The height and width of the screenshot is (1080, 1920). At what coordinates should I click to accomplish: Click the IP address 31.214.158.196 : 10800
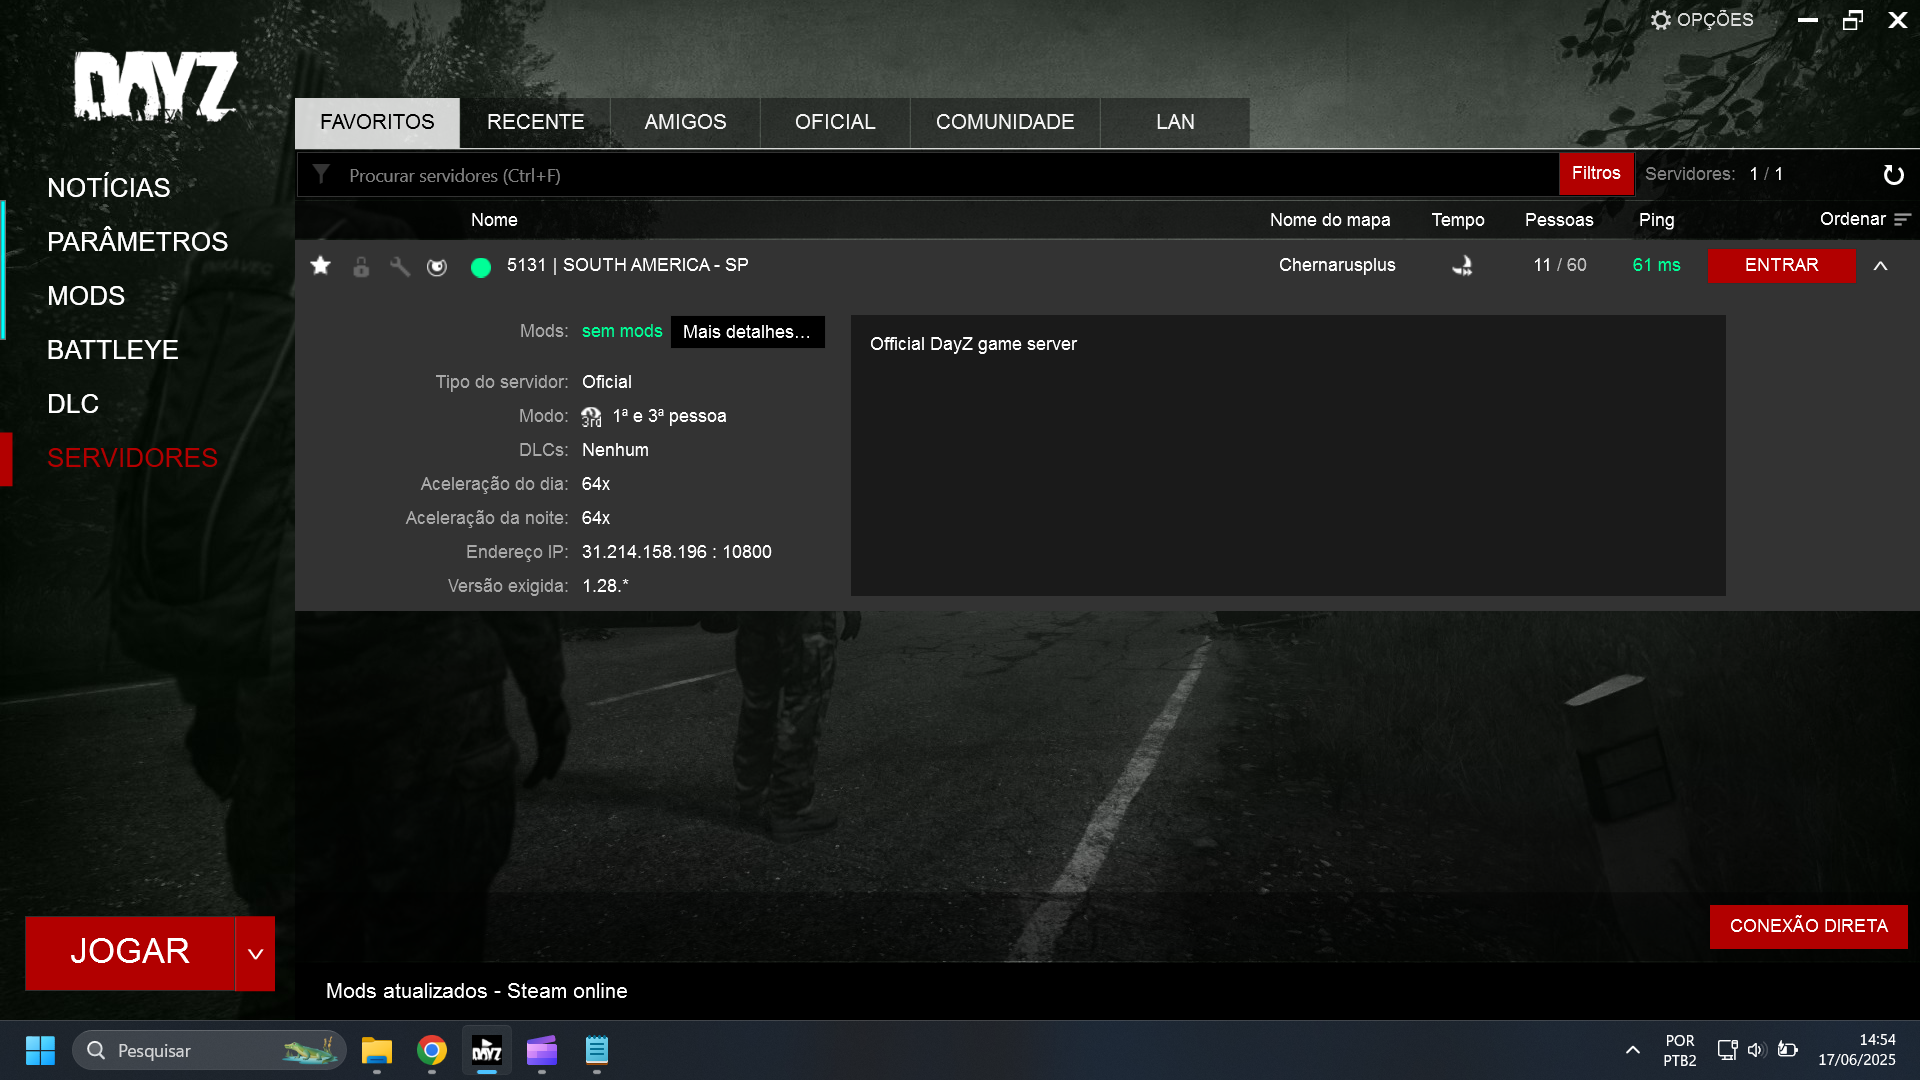pyautogui.click(x=677, y=552)
